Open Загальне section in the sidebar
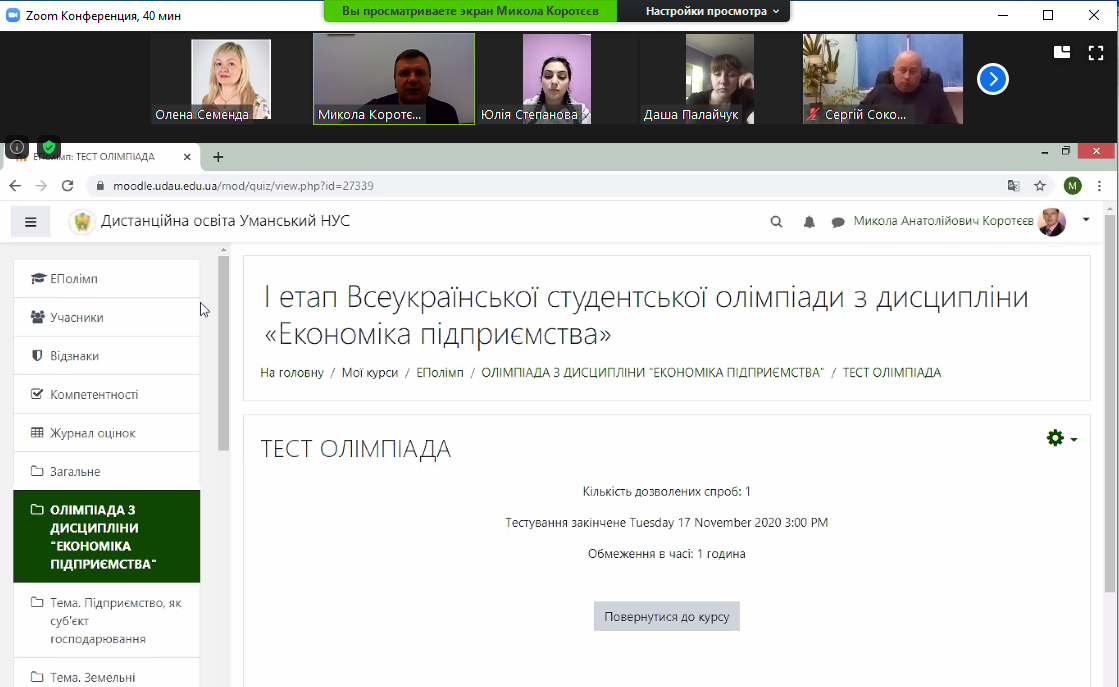 coord(106,472)
